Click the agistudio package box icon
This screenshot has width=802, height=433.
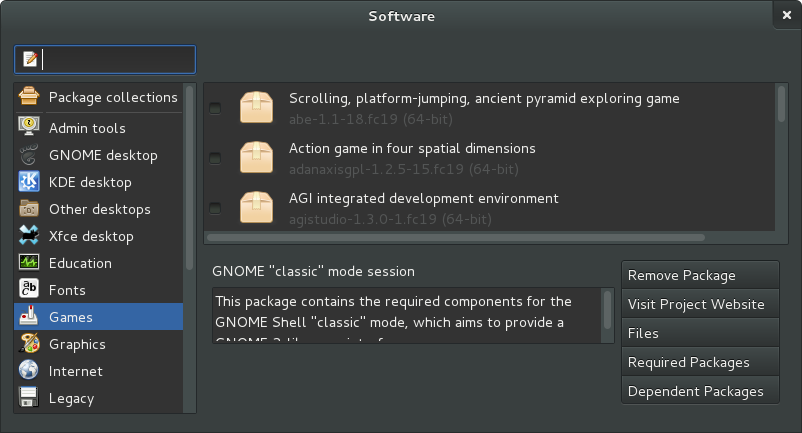point(256,208)
